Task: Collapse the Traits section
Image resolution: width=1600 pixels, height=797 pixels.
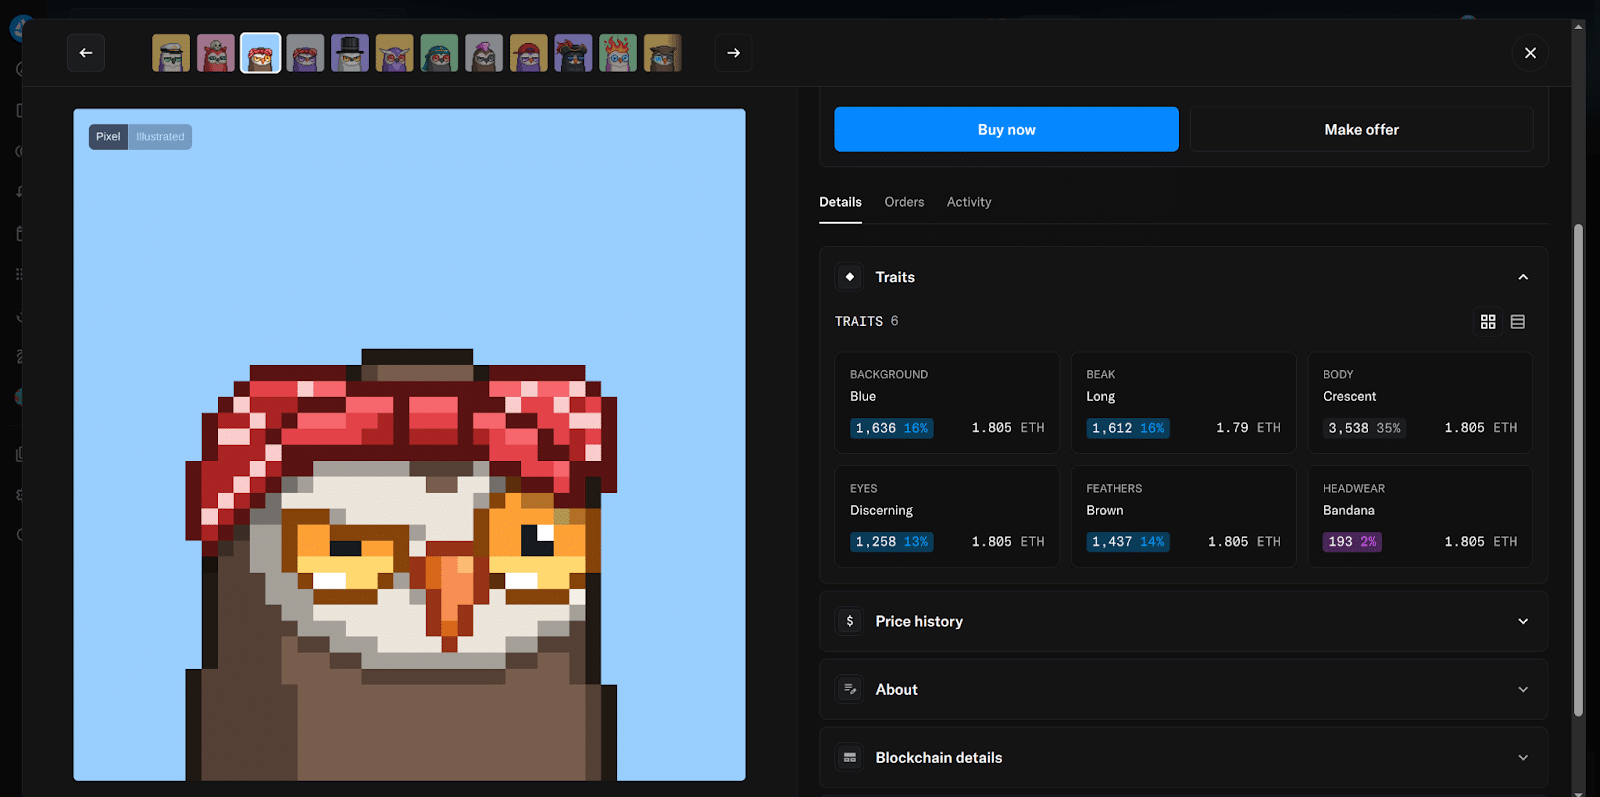Action: 1523,277
